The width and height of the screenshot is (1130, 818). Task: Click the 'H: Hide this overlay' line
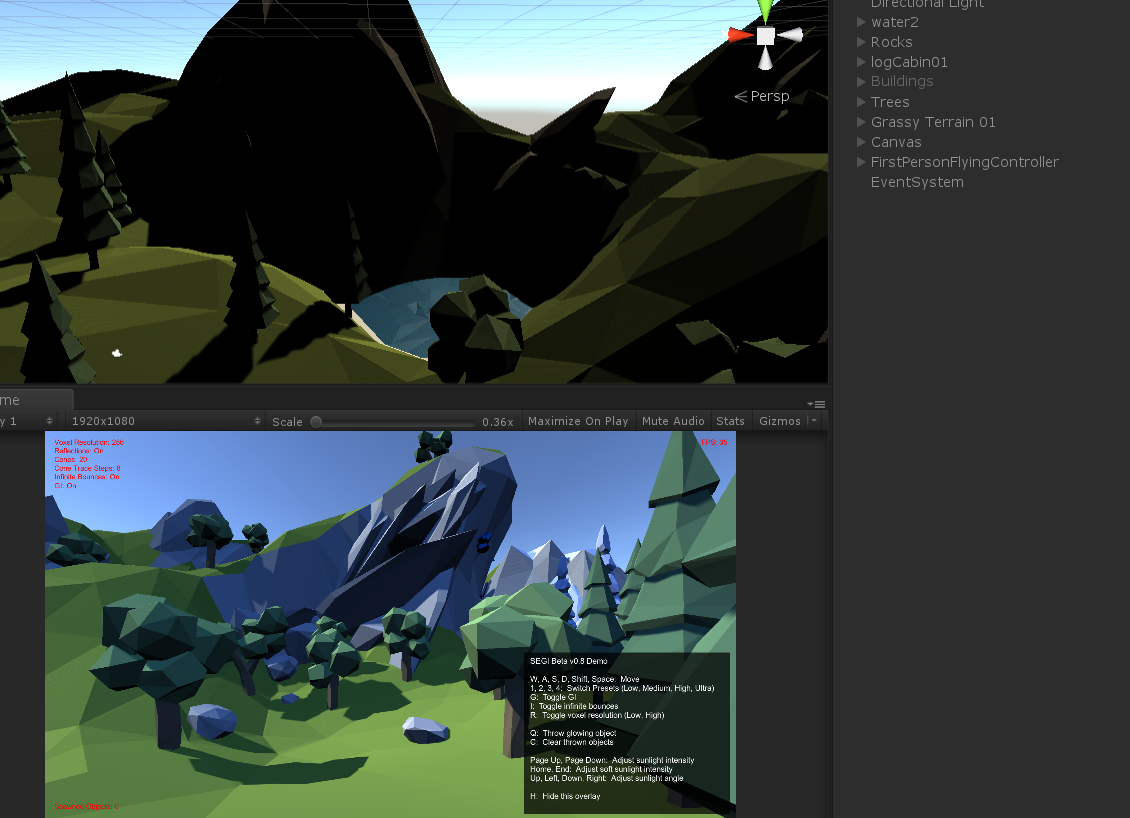(x=565, y=796)
